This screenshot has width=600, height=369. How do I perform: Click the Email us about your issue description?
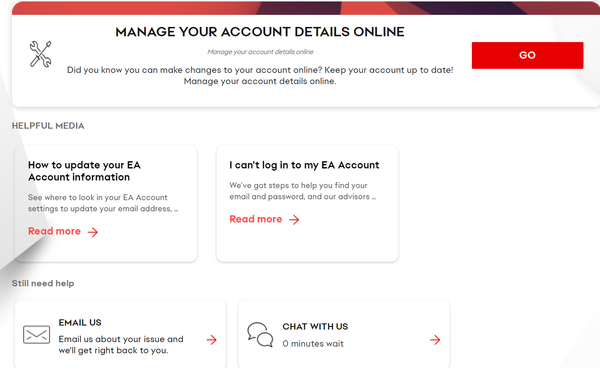point(121,345)
